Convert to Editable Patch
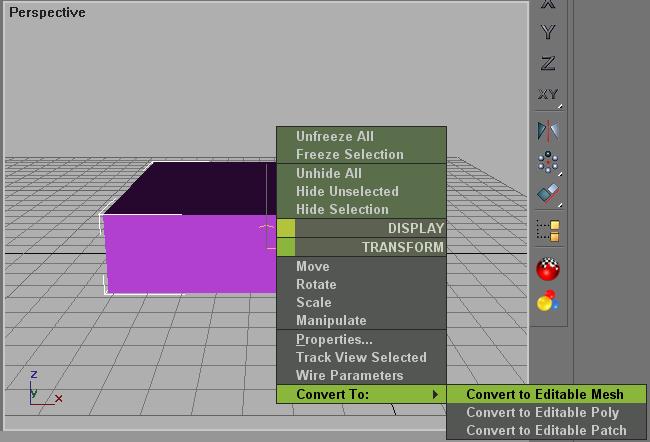Screen dimensions: 650x442 pyautogui.click(x=546, y=430)
